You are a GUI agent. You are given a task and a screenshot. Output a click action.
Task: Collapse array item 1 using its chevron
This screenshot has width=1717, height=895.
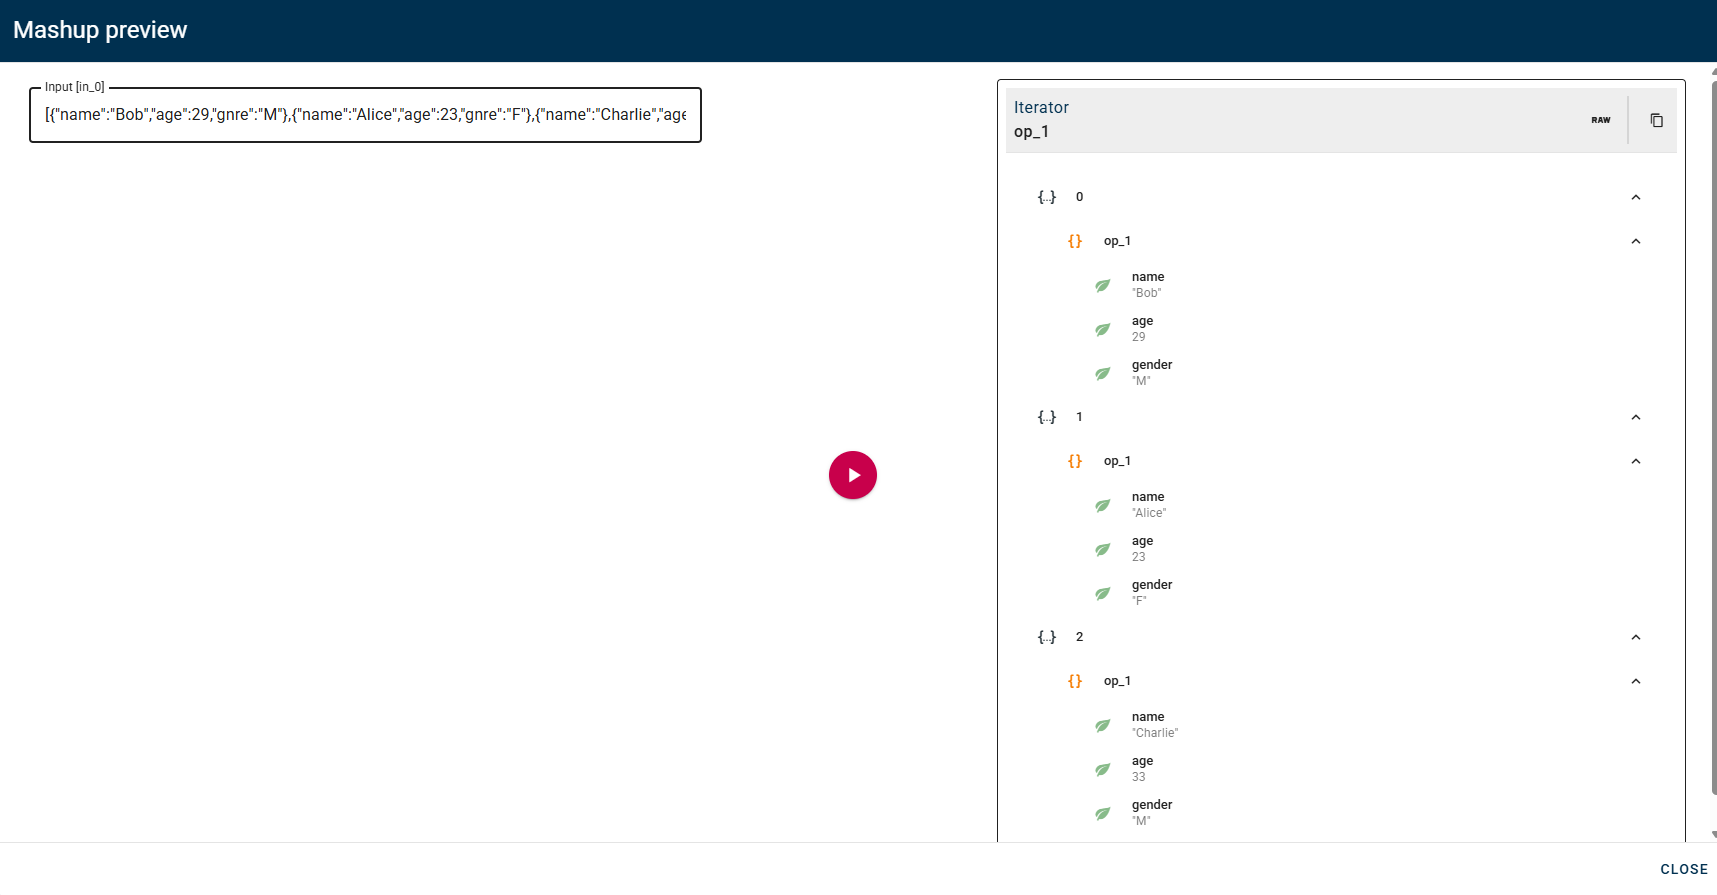click(x=1635, y=417)
